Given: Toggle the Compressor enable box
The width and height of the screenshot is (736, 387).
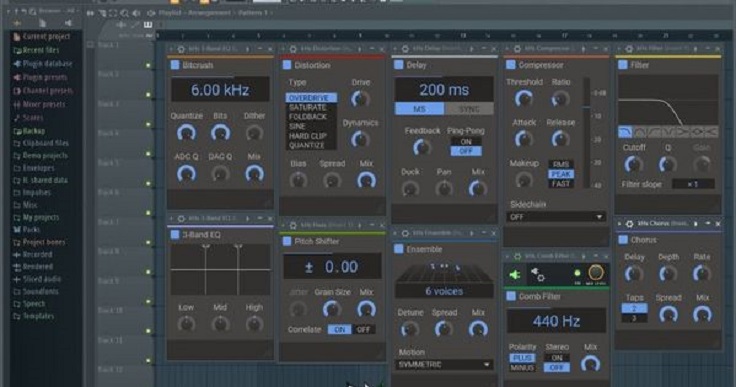Looking at the screenshot, I should (x=511, y=64).
